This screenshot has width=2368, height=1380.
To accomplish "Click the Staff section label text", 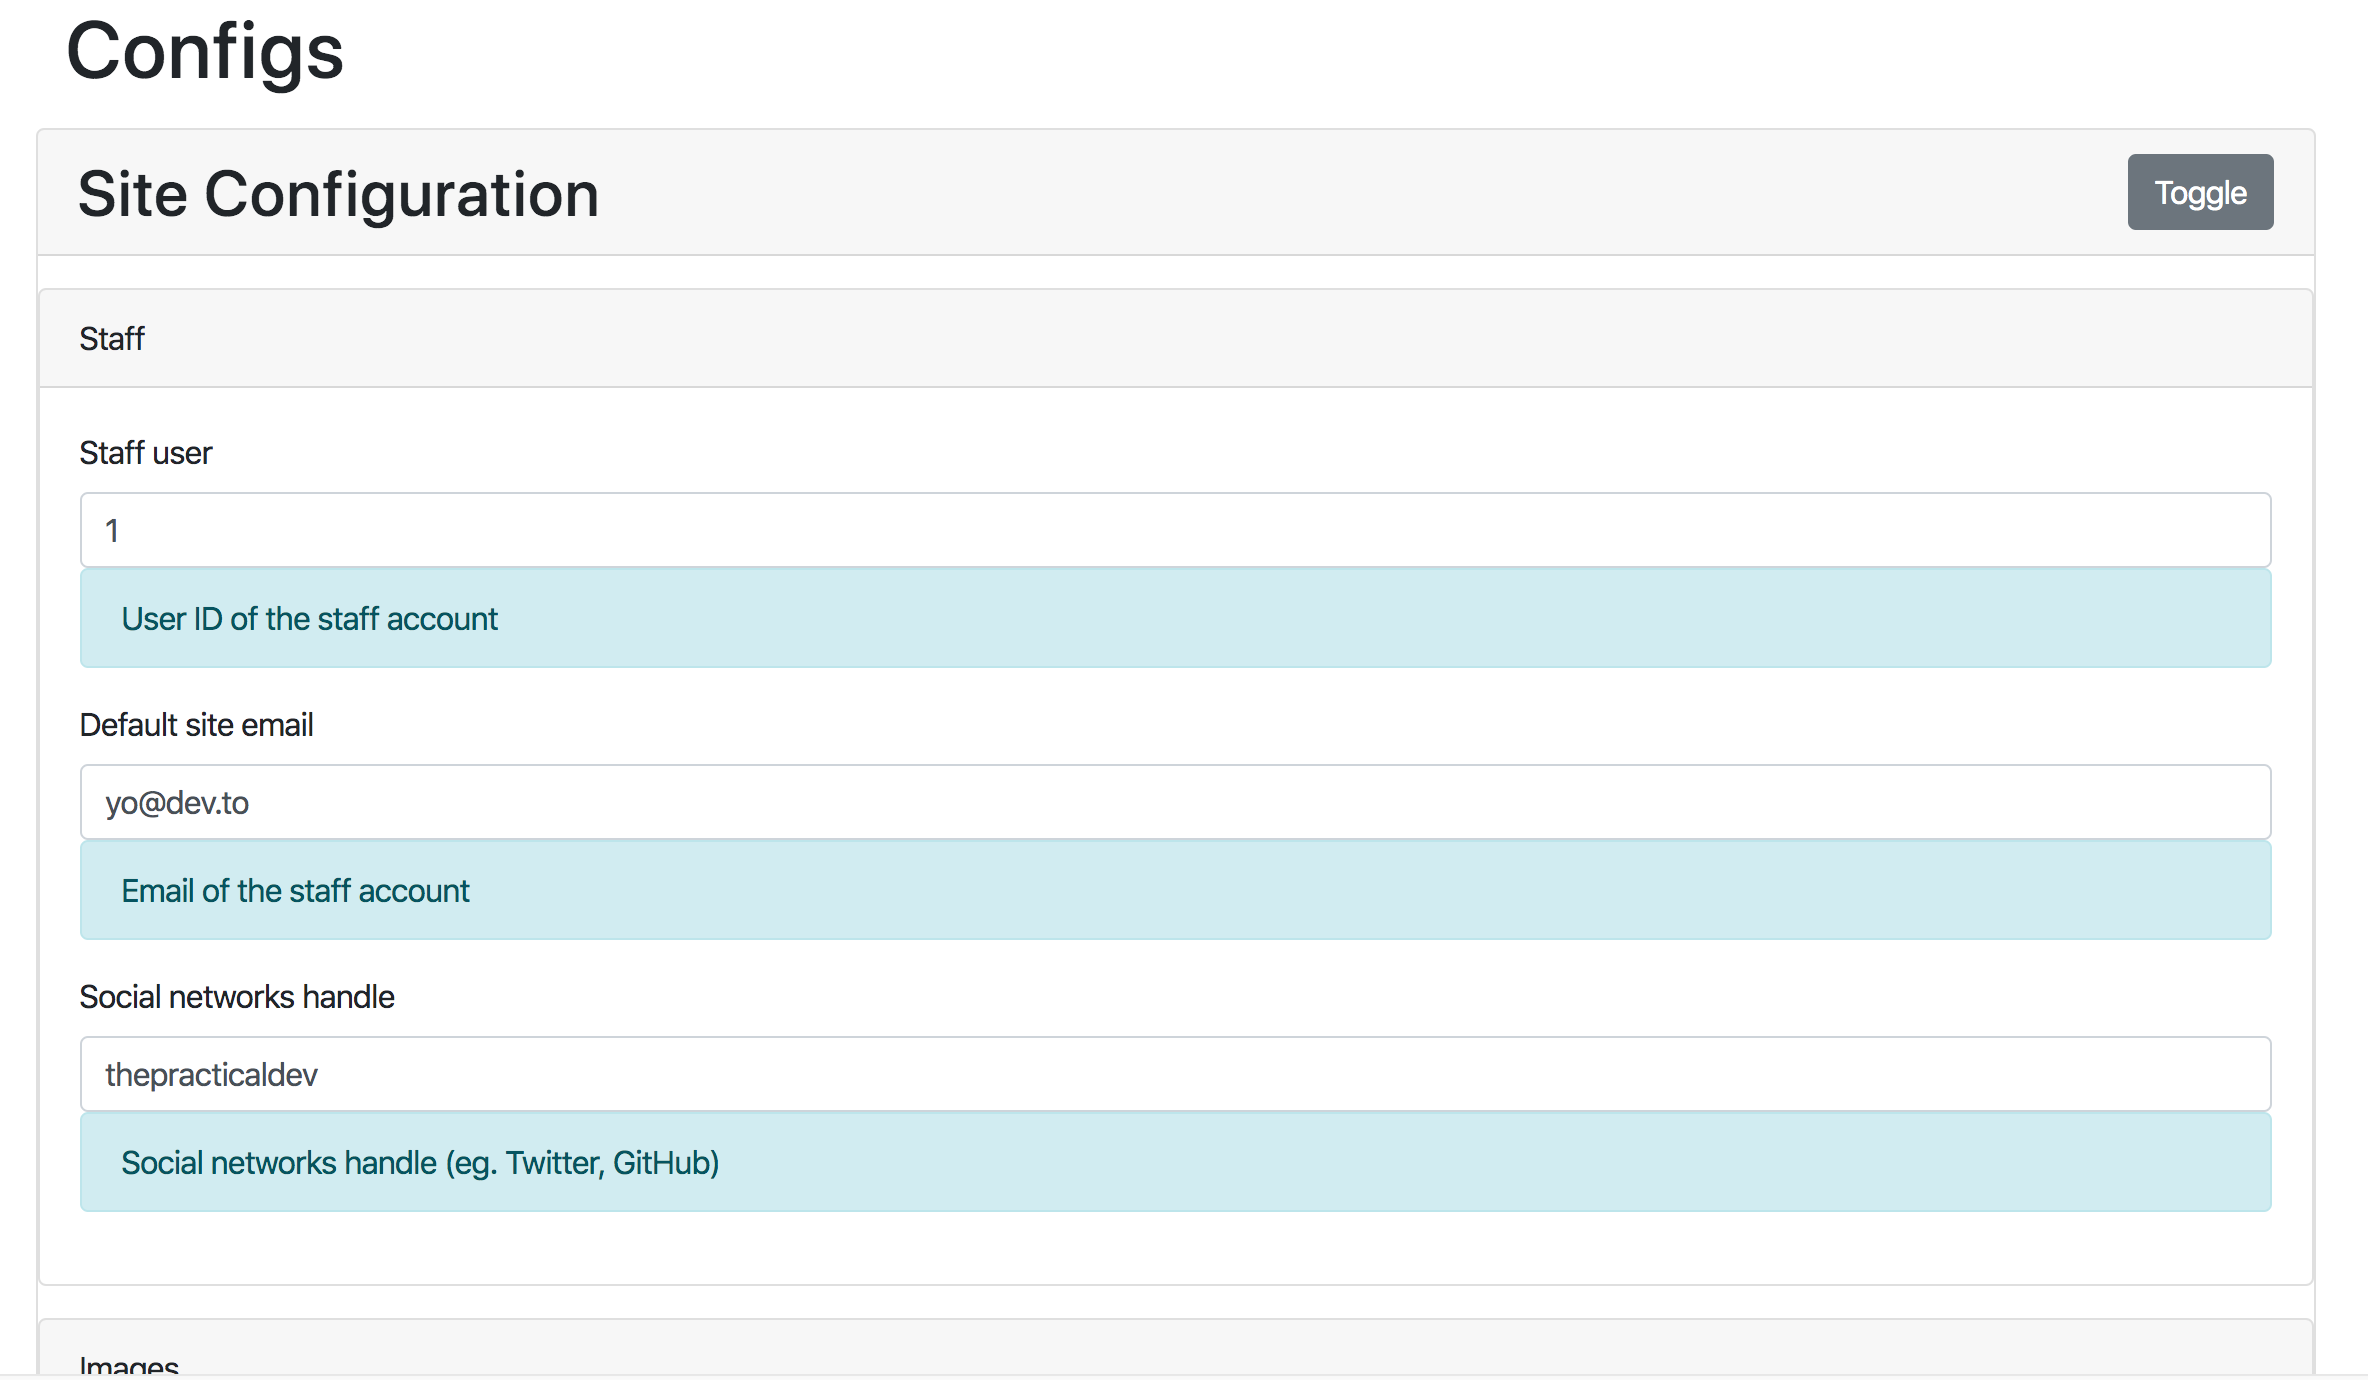I will (x=111, y=338).
